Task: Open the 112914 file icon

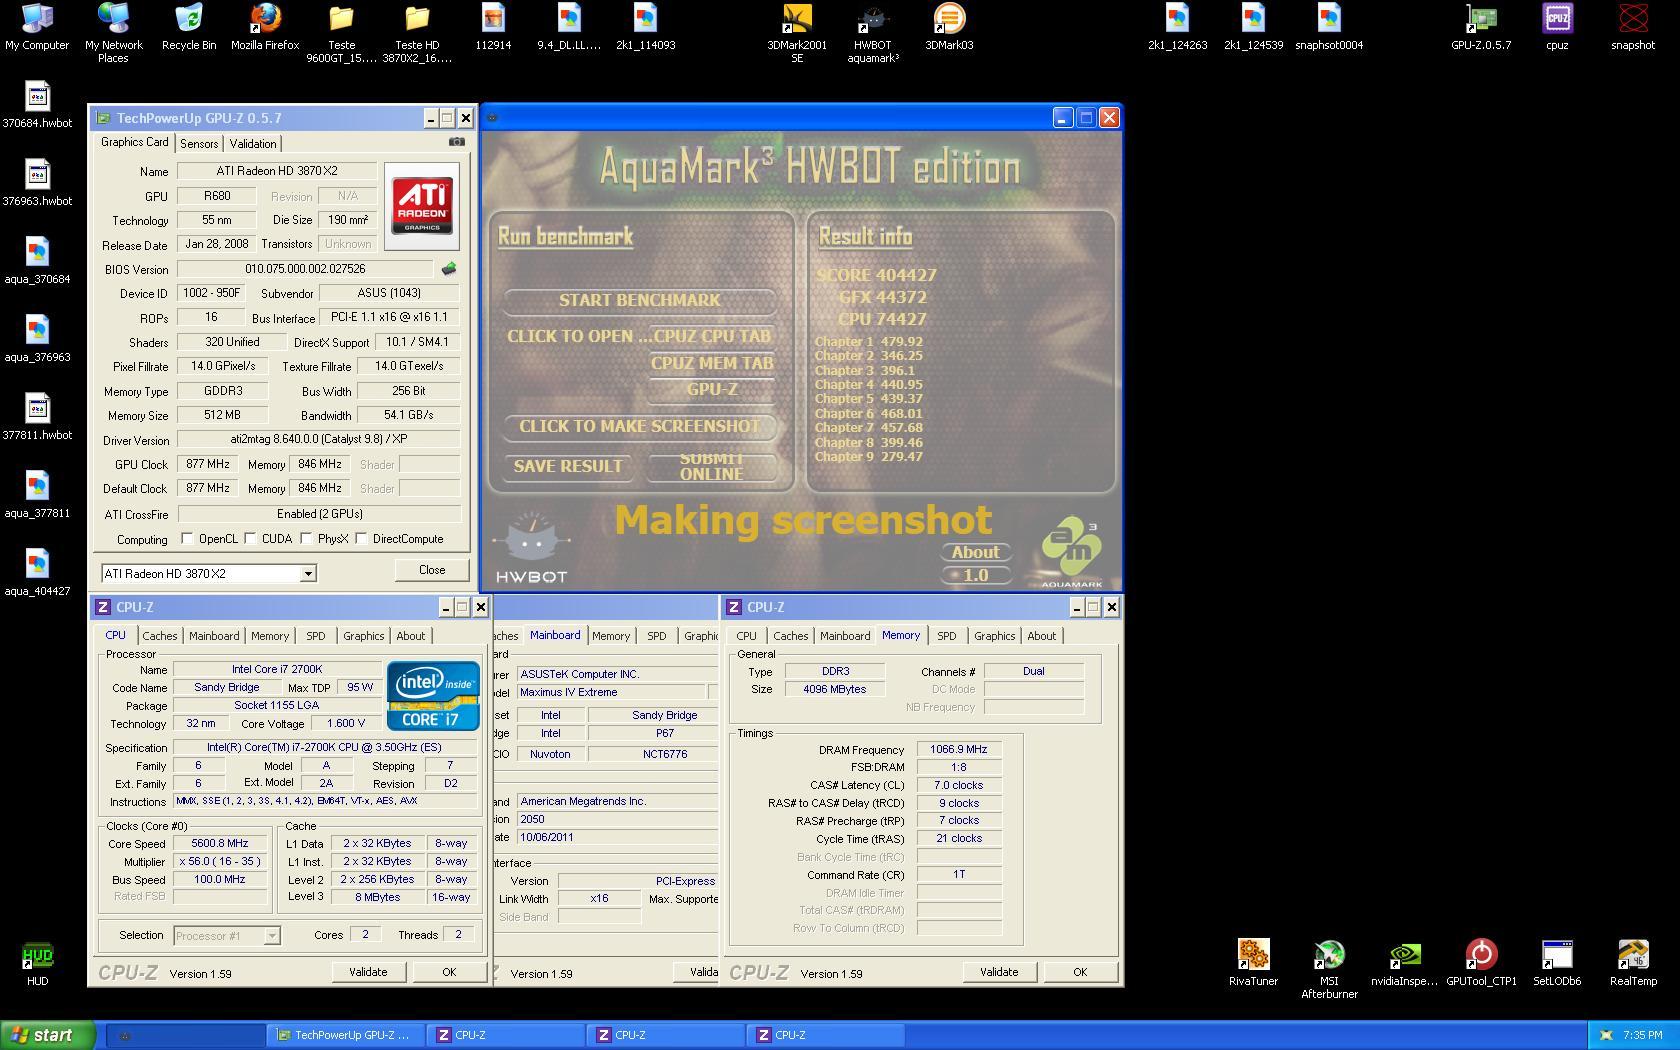Action: click(x=493, y=27)
